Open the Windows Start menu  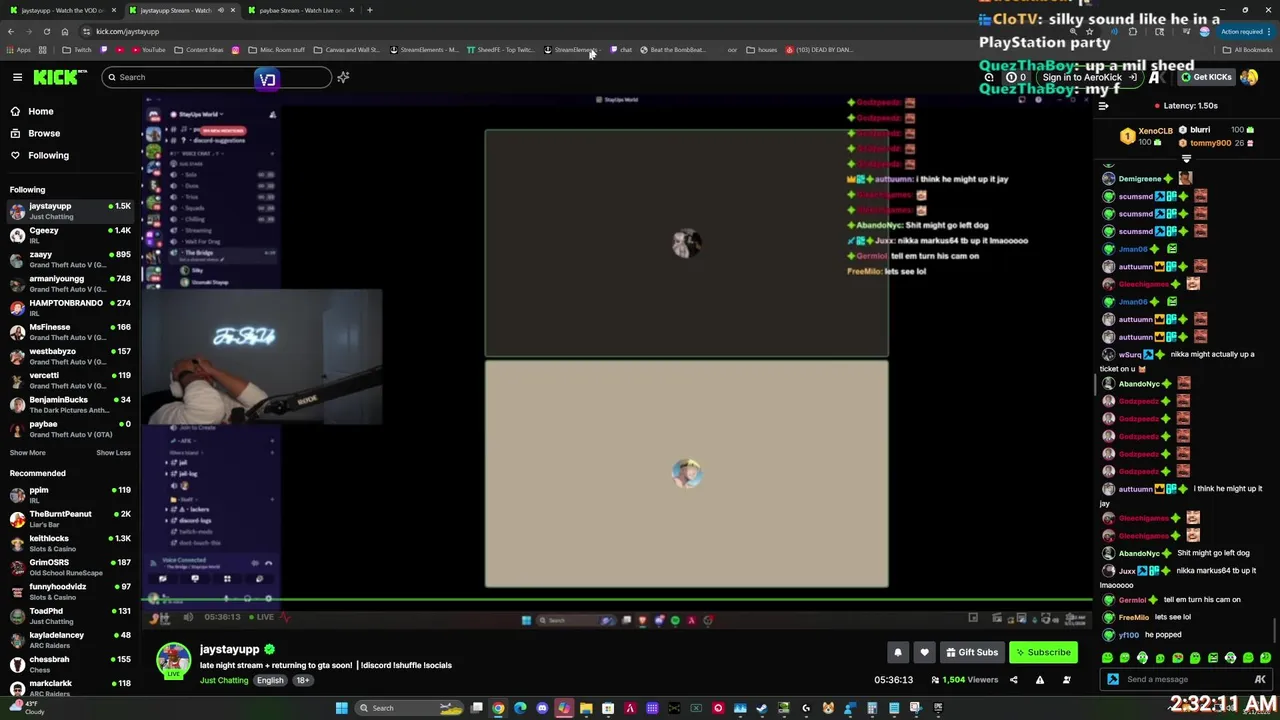tap(341, 708)
